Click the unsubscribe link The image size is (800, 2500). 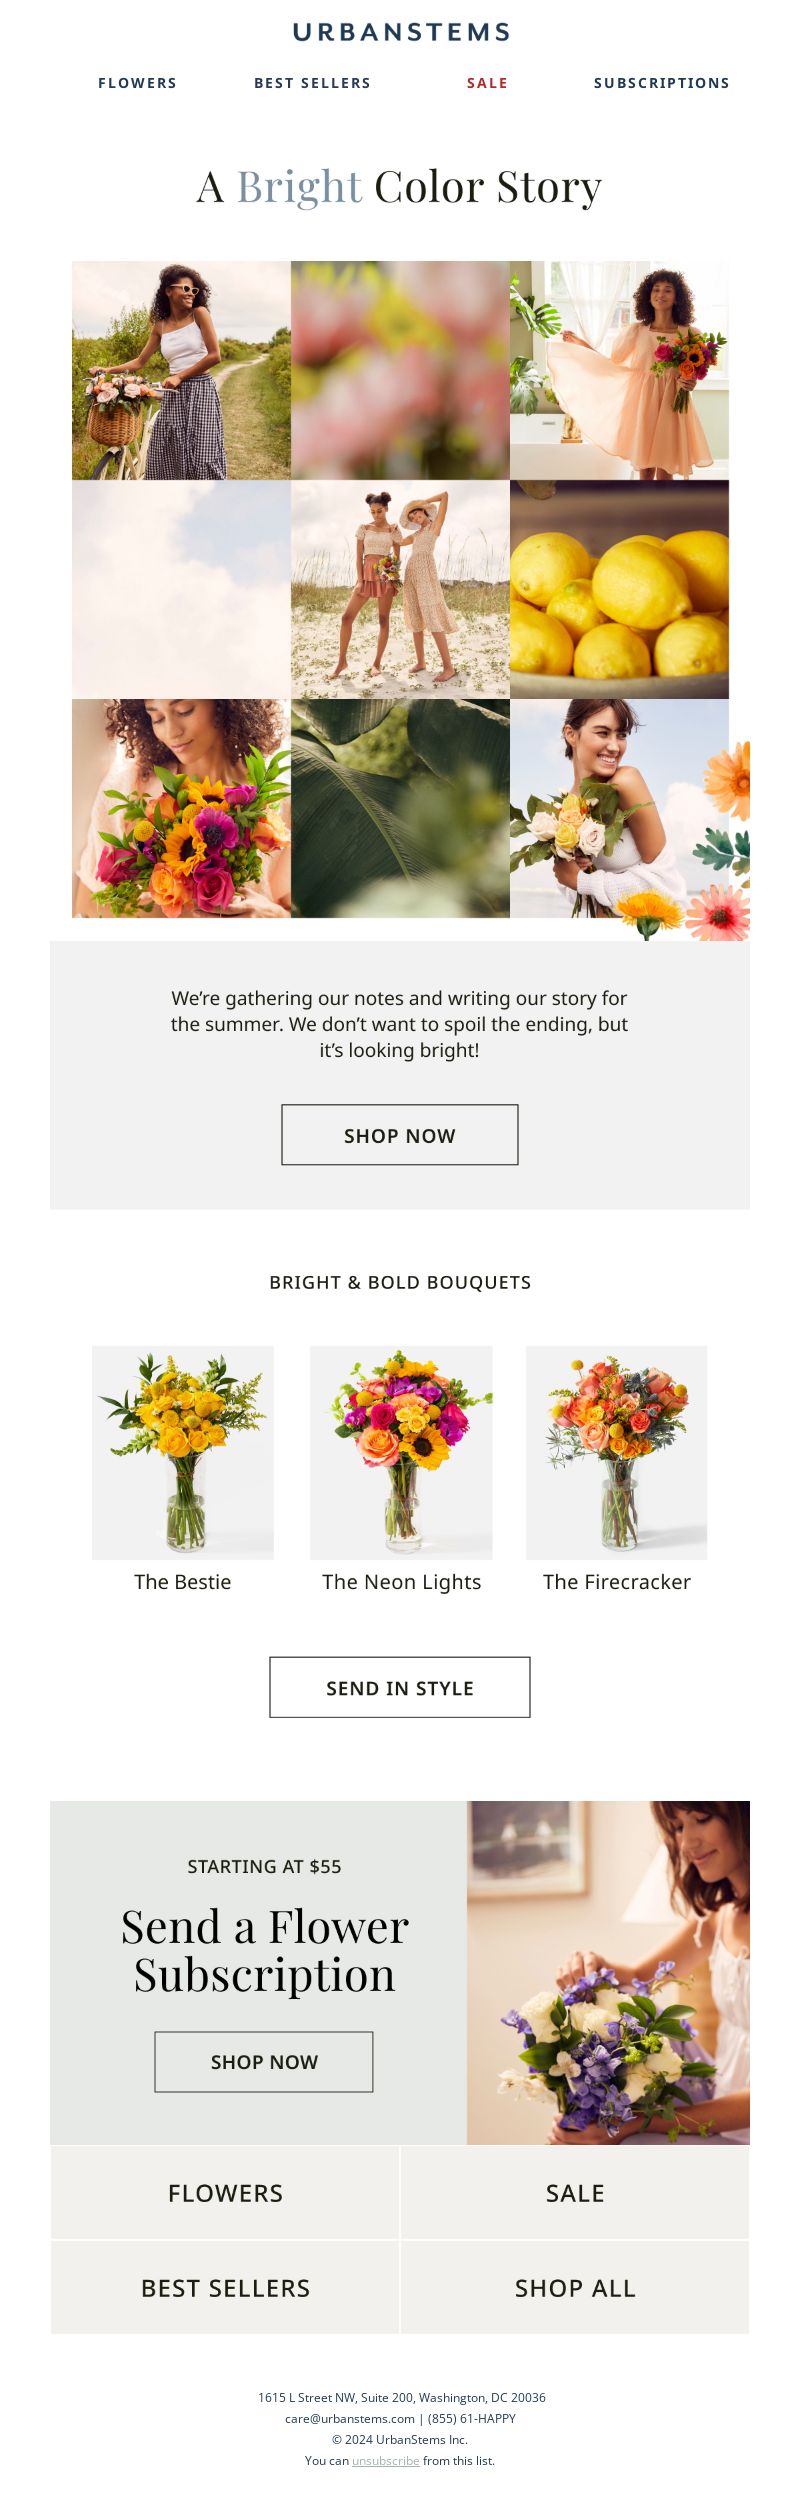tap(386, 2460)
